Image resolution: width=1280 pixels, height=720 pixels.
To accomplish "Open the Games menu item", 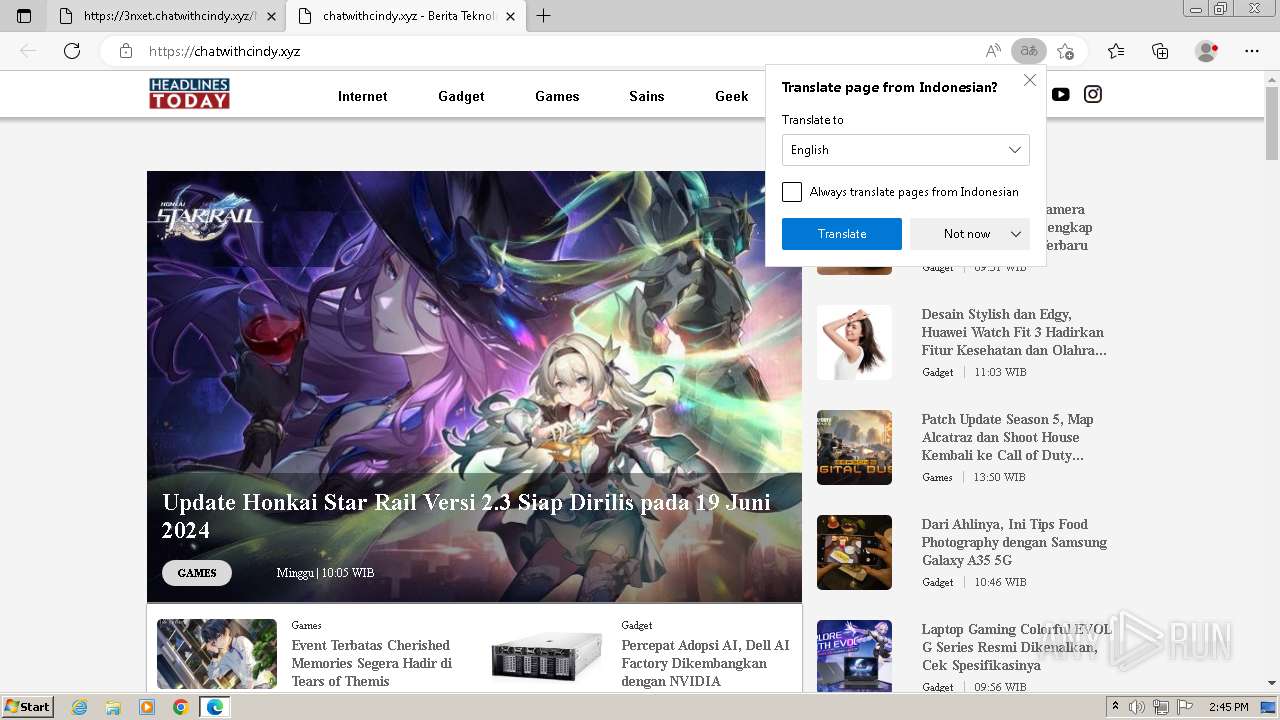I will pos(557,96).
